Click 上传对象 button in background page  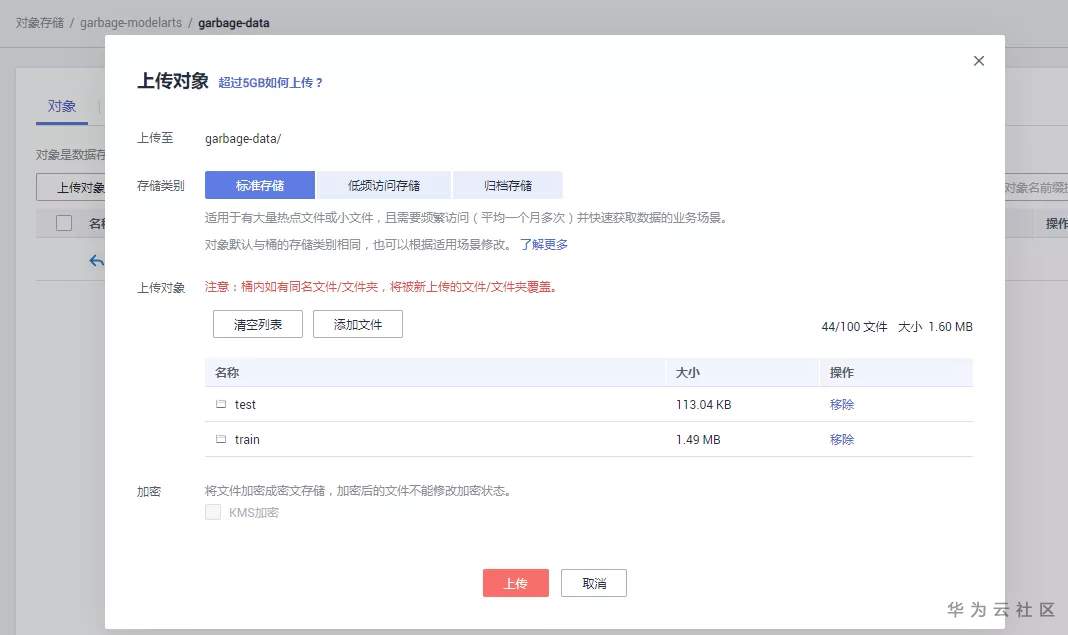[x=71, y=187]
